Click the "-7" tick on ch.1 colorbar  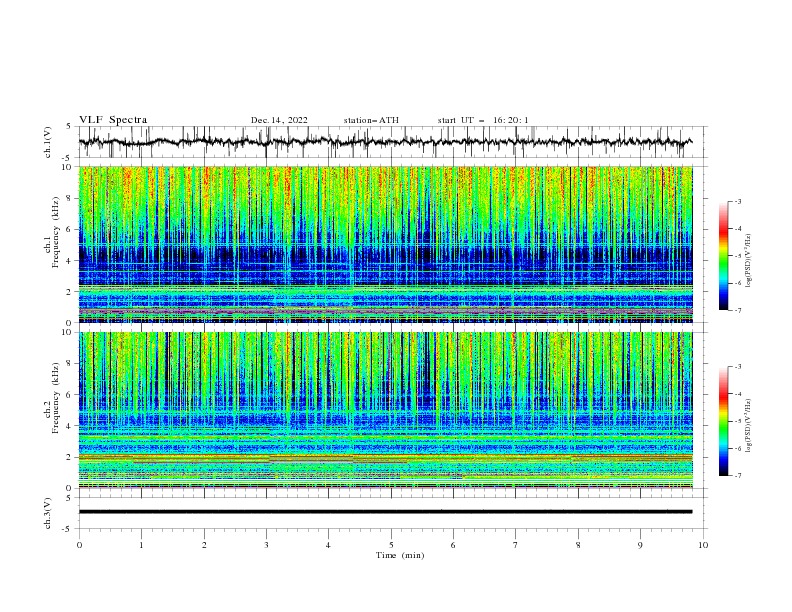(738, 310)
